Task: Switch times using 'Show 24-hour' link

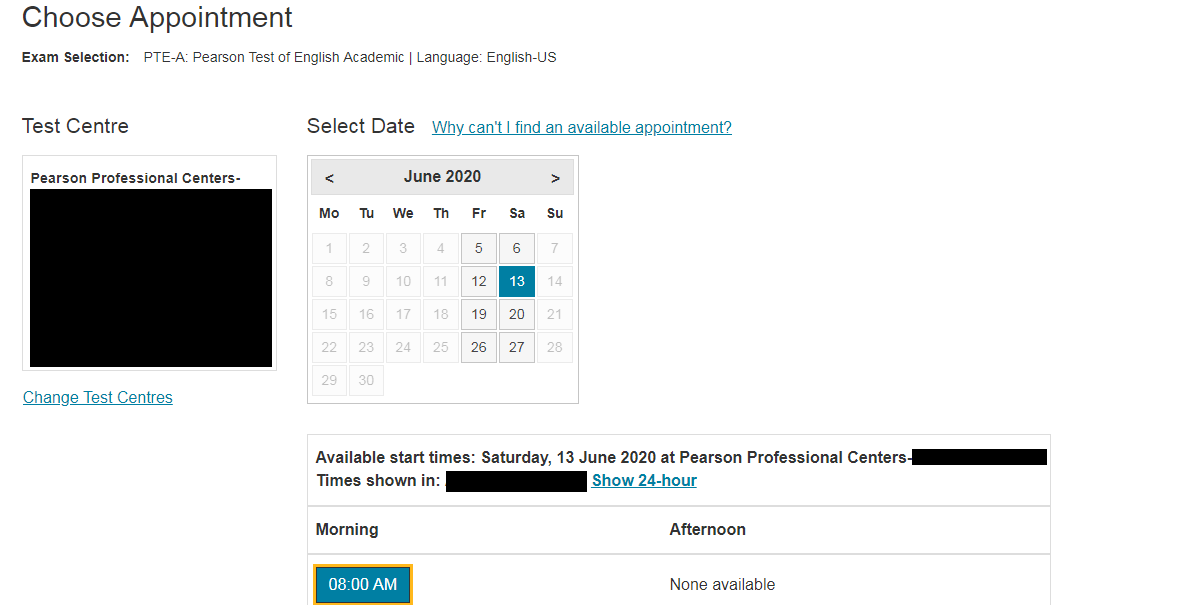Action: (644, 480)
